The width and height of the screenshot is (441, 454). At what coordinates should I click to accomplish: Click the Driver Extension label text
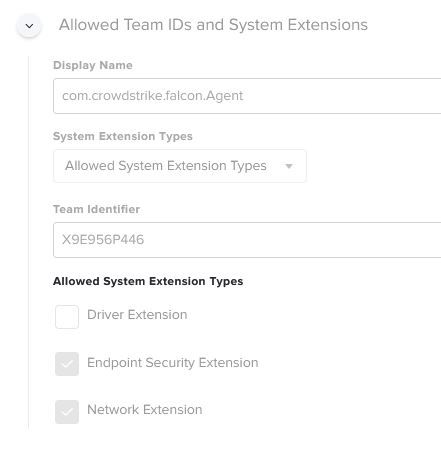[x=137, y=315]
